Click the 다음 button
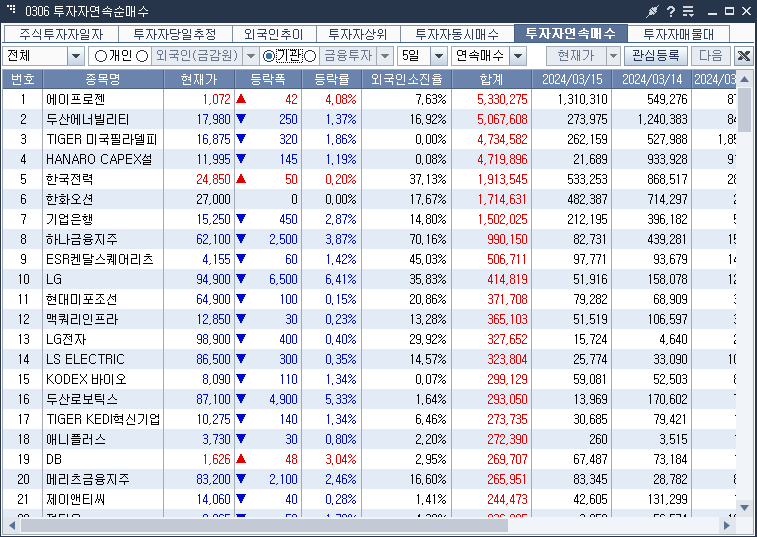 tap(711, 56)
